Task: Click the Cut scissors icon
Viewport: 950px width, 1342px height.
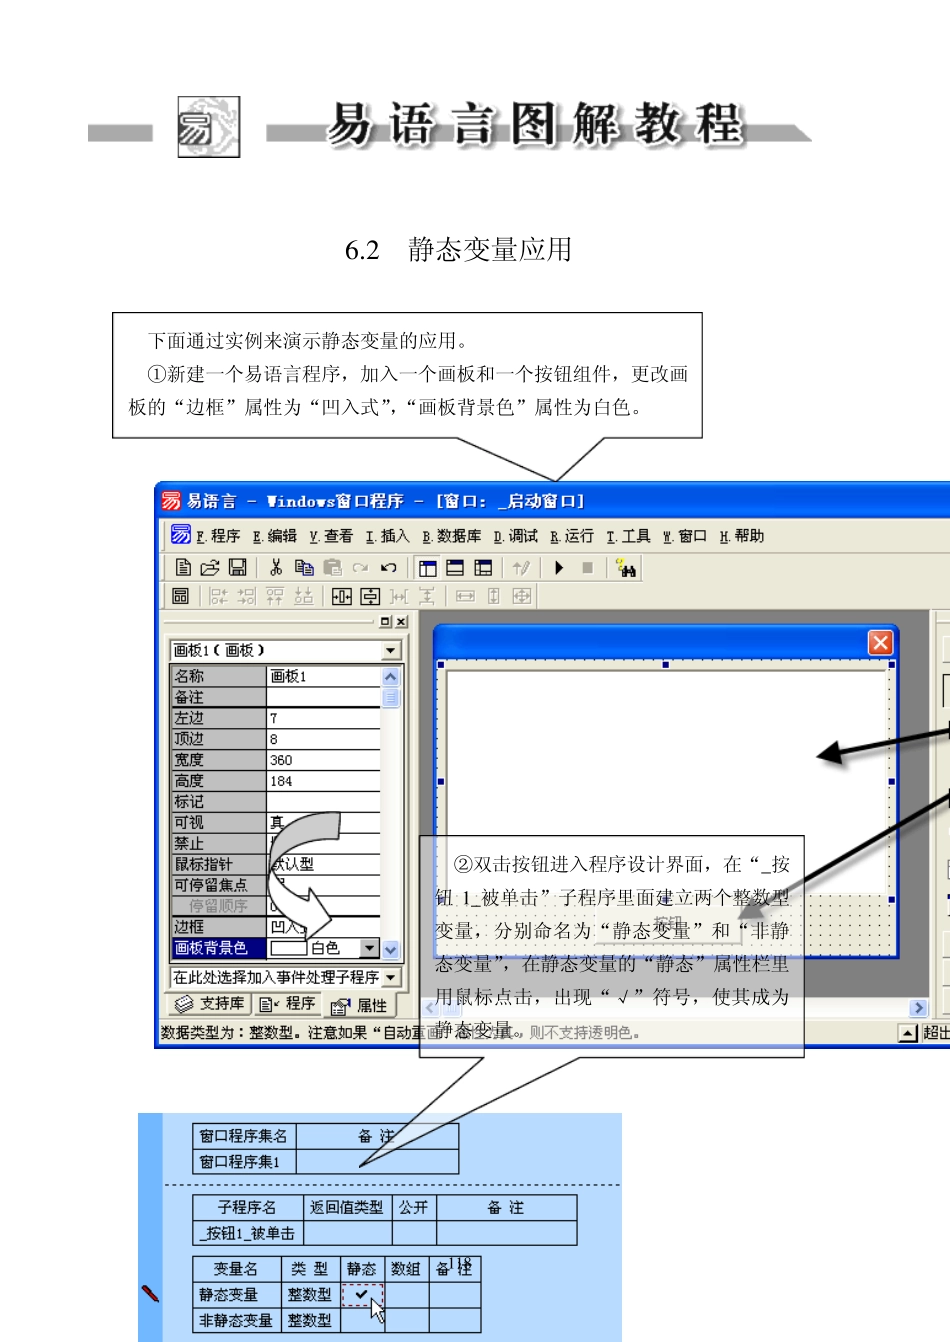Action: click(276, 568)
